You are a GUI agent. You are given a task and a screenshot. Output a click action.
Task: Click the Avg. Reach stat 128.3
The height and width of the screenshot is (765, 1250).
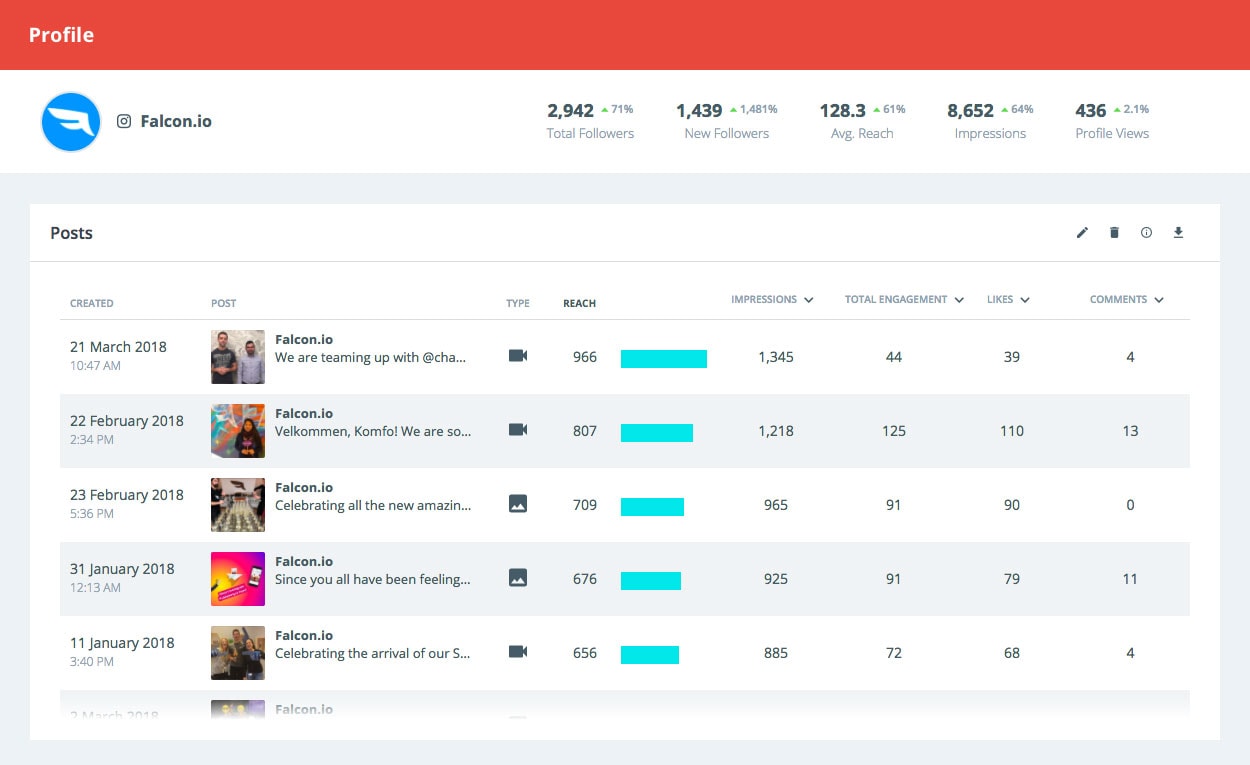coord(862,120)
